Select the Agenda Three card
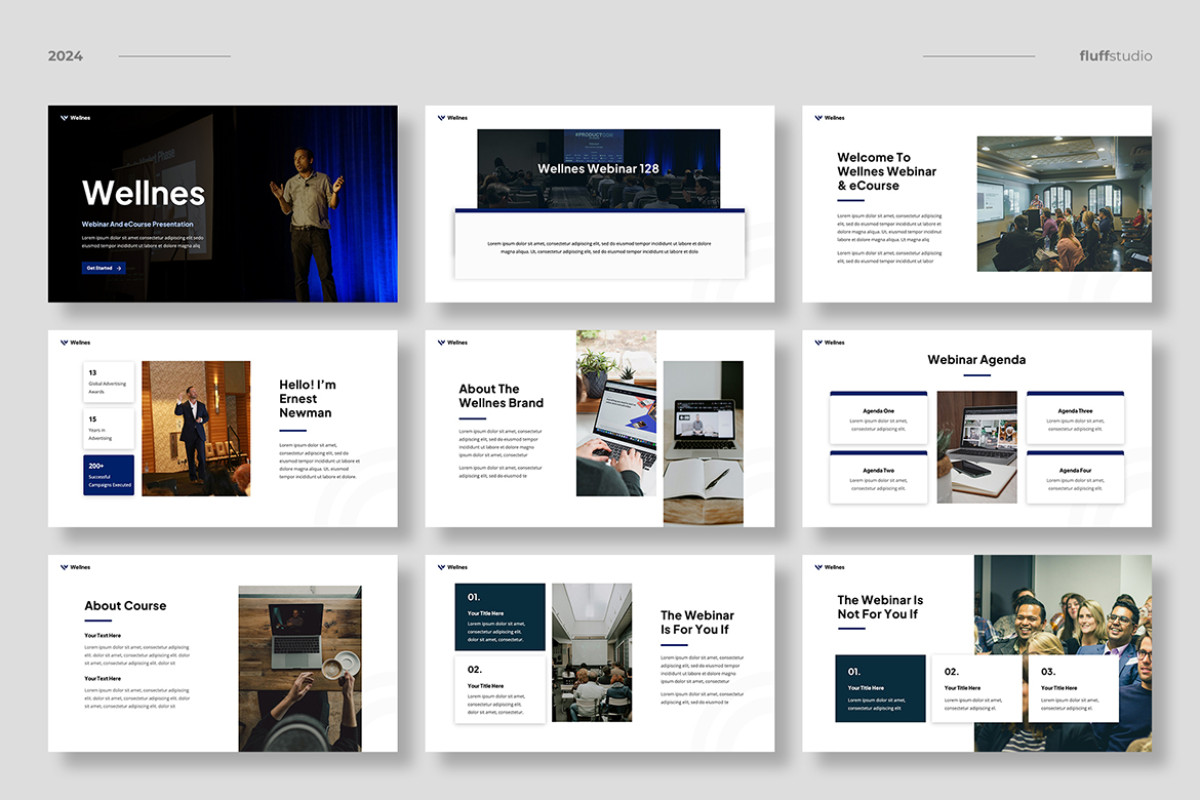 point(1075,418)
